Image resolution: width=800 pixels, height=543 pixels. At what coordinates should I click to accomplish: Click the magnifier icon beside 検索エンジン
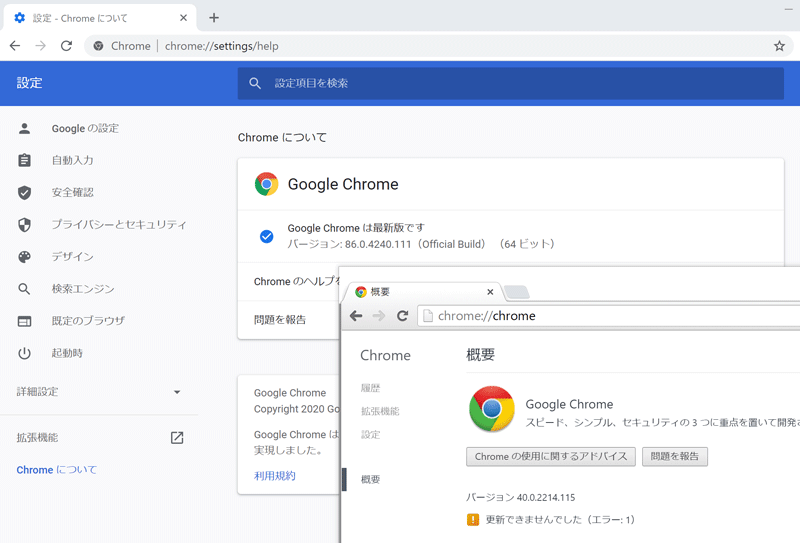(24, 289)
